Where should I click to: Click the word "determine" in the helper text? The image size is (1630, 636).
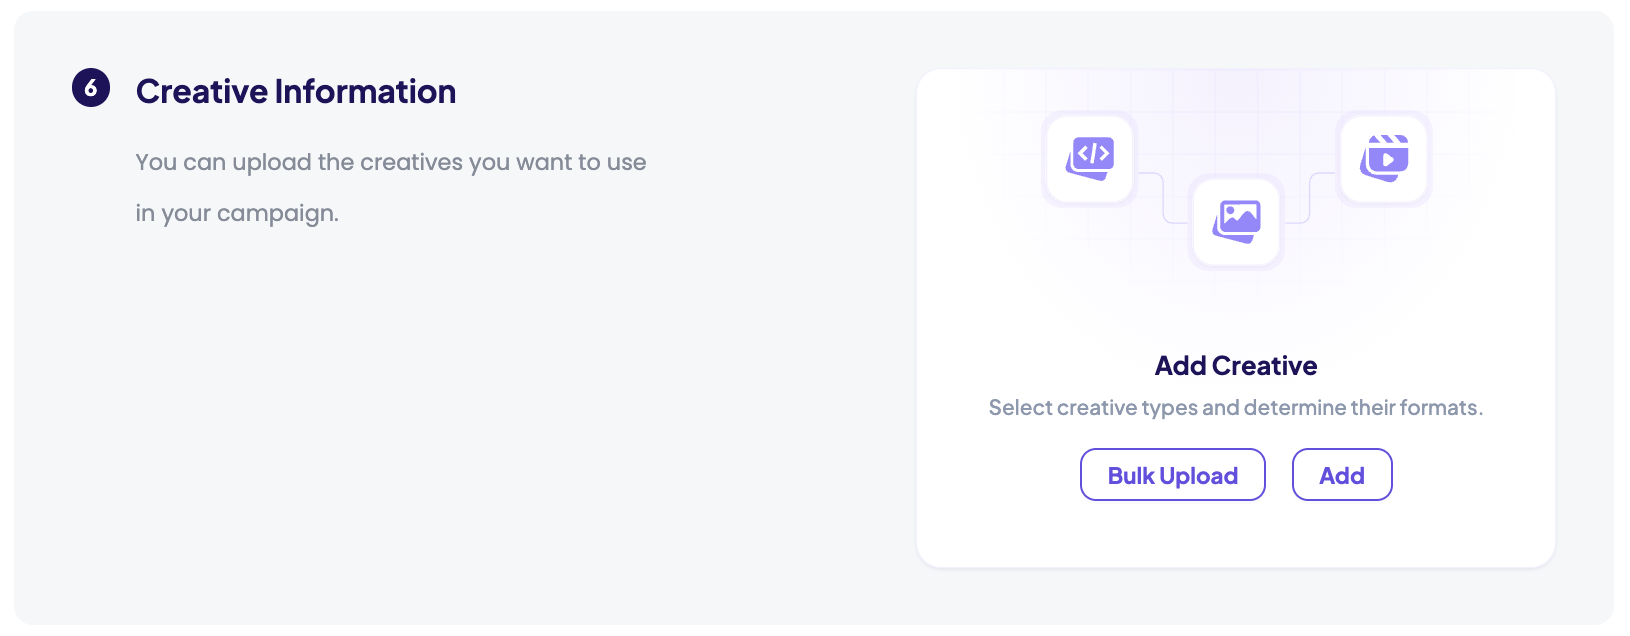(1295, 408)
